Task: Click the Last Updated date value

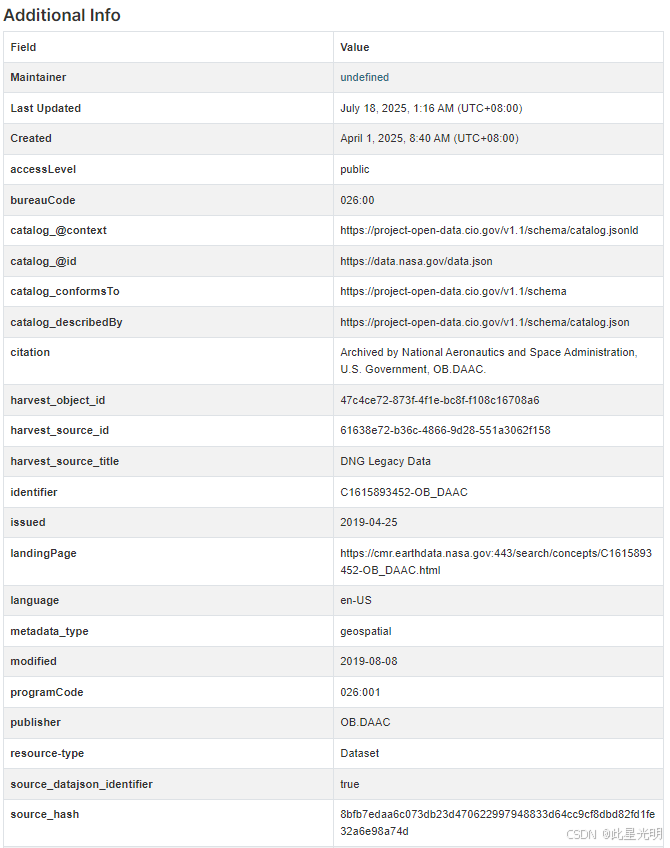Action: coord(431,108)
